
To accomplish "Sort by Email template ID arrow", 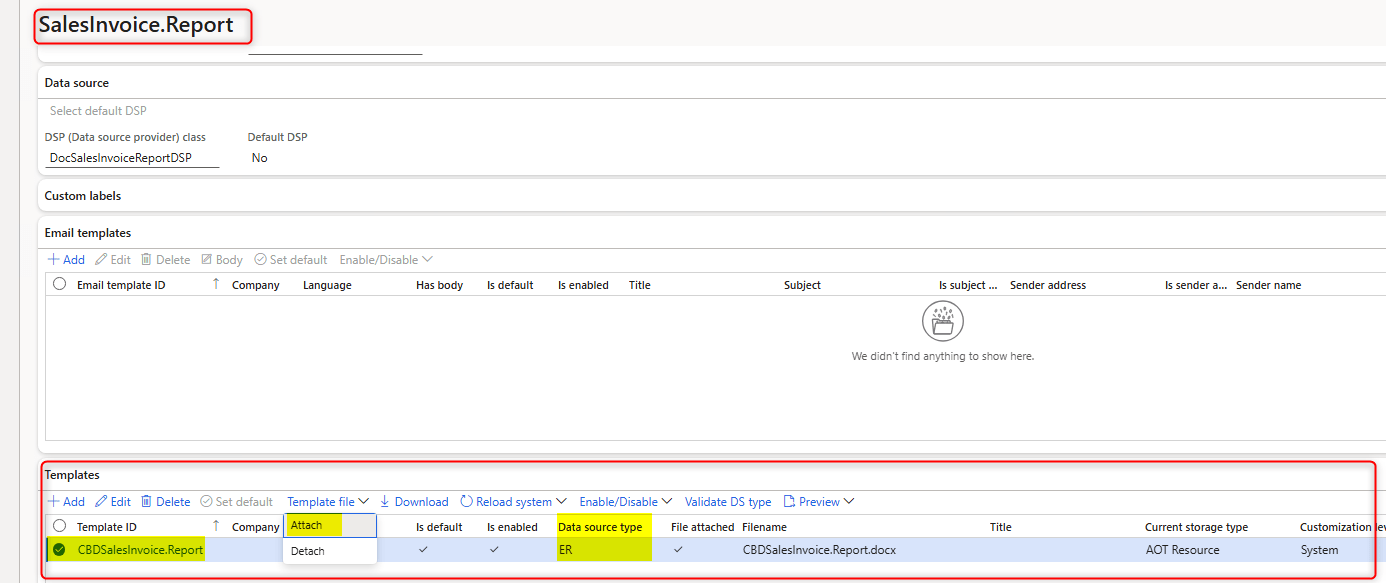I will [216, 285].
